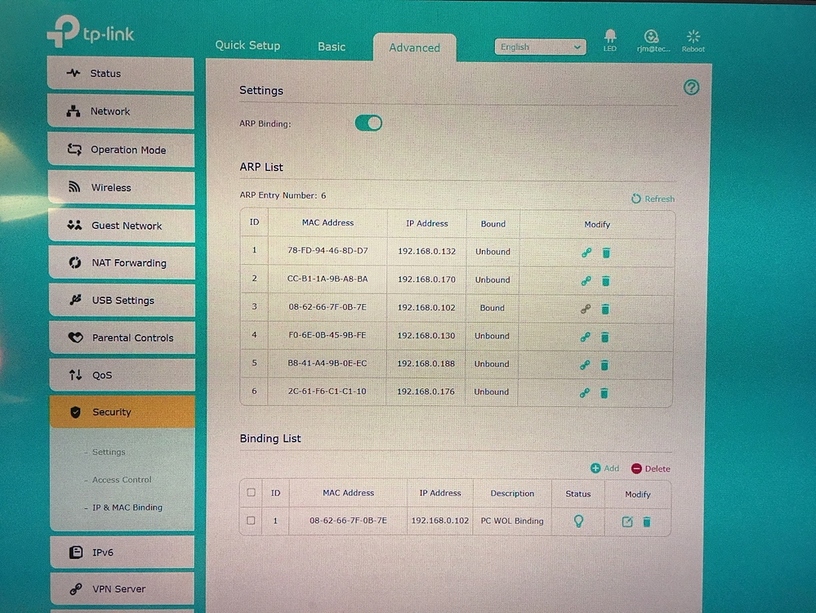Open Security Settings submenu item
816x613 pixels.
pyautogui.click(x=109, y=452)
